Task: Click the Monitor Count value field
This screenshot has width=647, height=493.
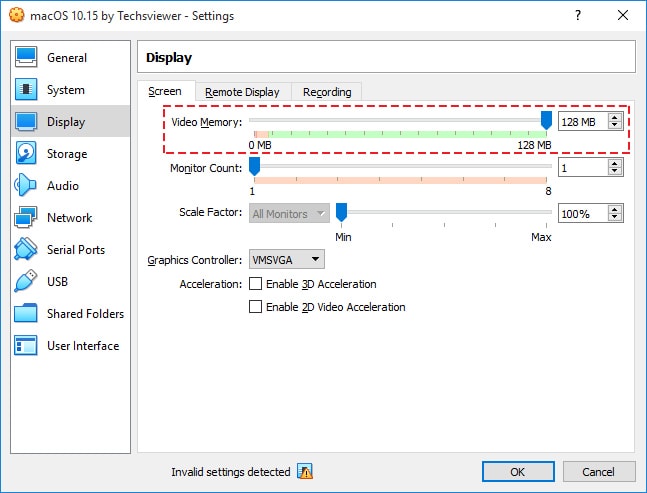Action: pos(583,167)
